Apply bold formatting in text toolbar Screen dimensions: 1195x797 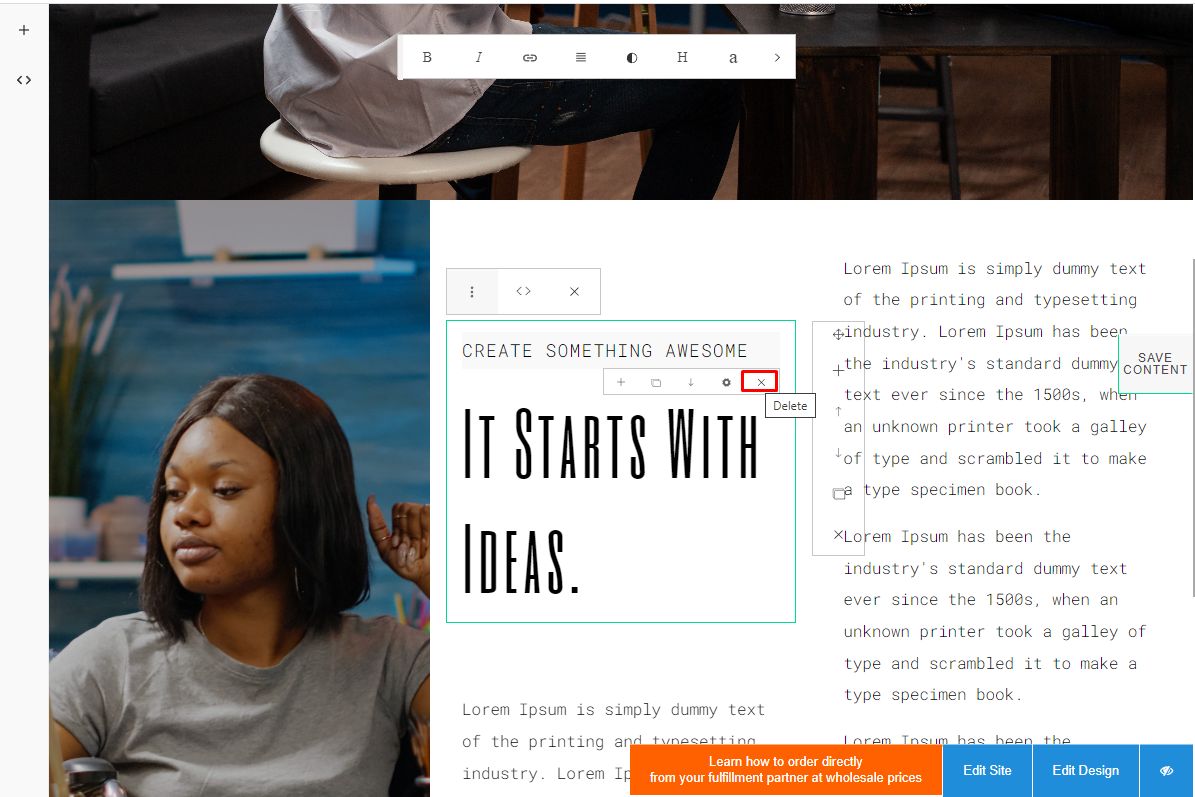[x=427, y=57]
